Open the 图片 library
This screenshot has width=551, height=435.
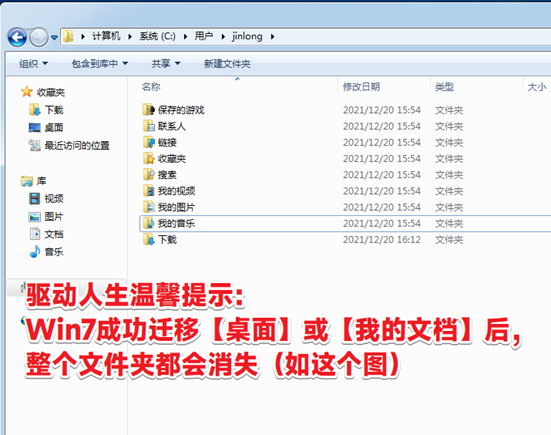click(x=54, y=216)
